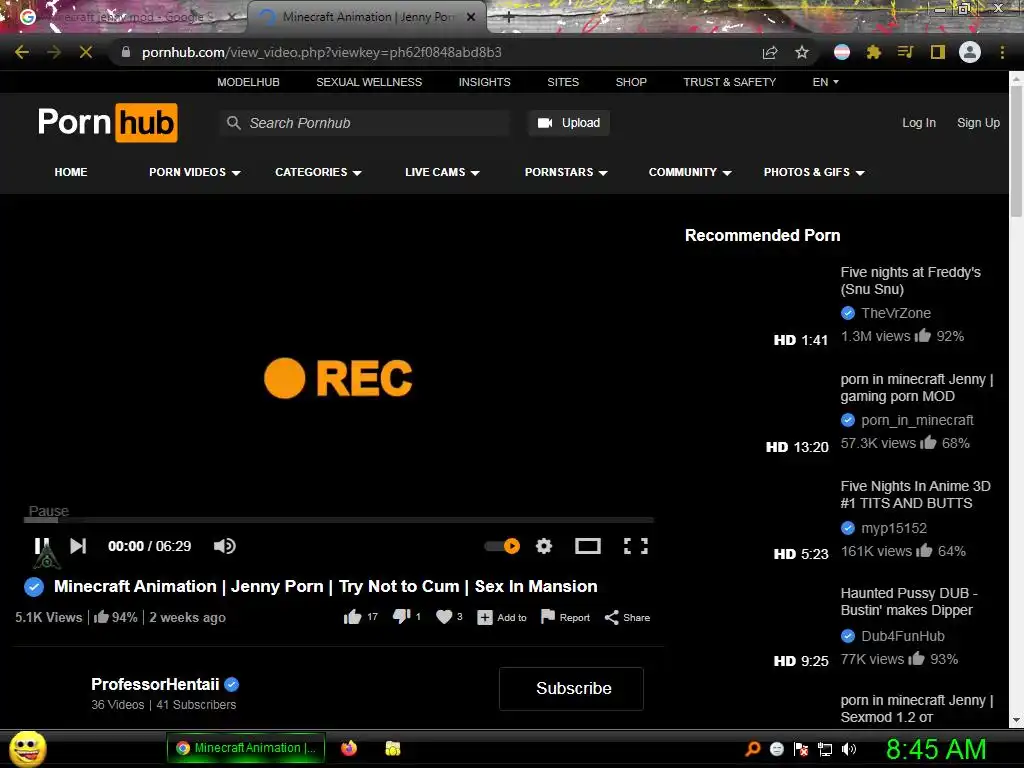Open the Add to playlist option

[x=502, y=617]
